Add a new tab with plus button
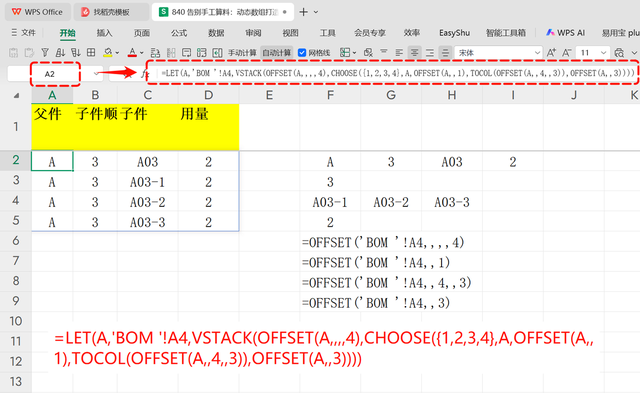The image size is (640, 393). (303, 12)
